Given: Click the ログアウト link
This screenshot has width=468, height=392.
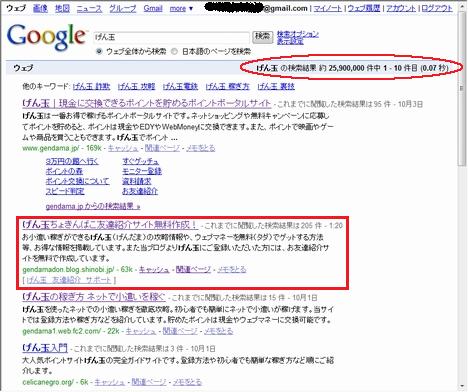Looking at the screenshot, I should point(437,8).
